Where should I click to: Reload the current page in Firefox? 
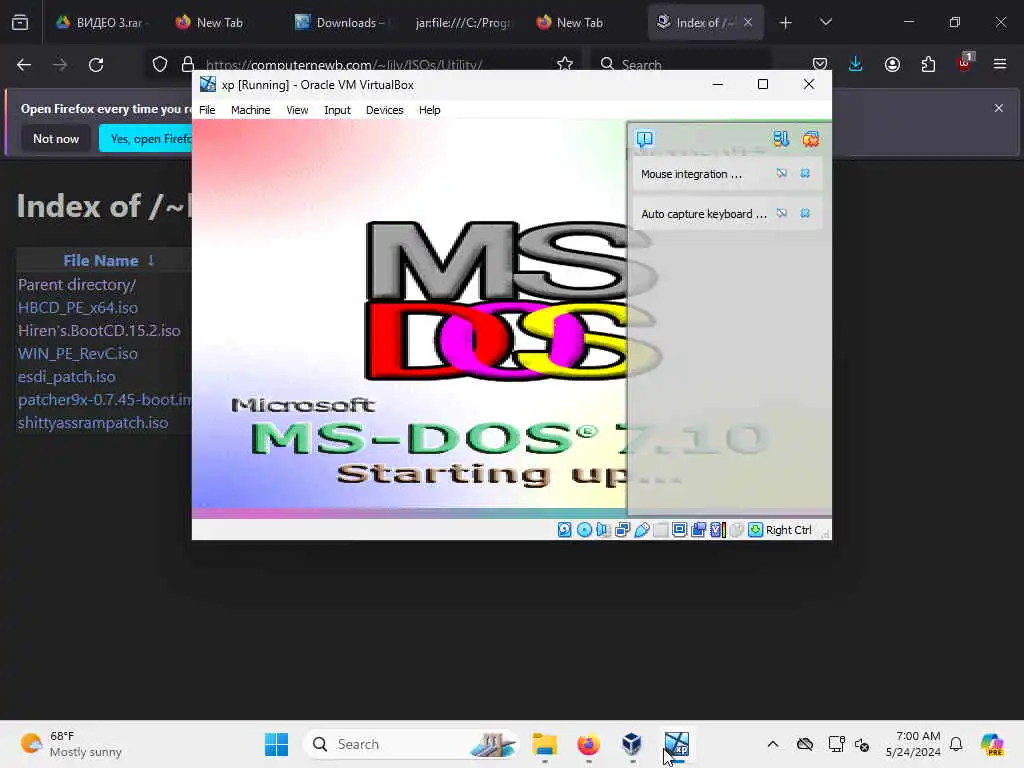[96, 64]
